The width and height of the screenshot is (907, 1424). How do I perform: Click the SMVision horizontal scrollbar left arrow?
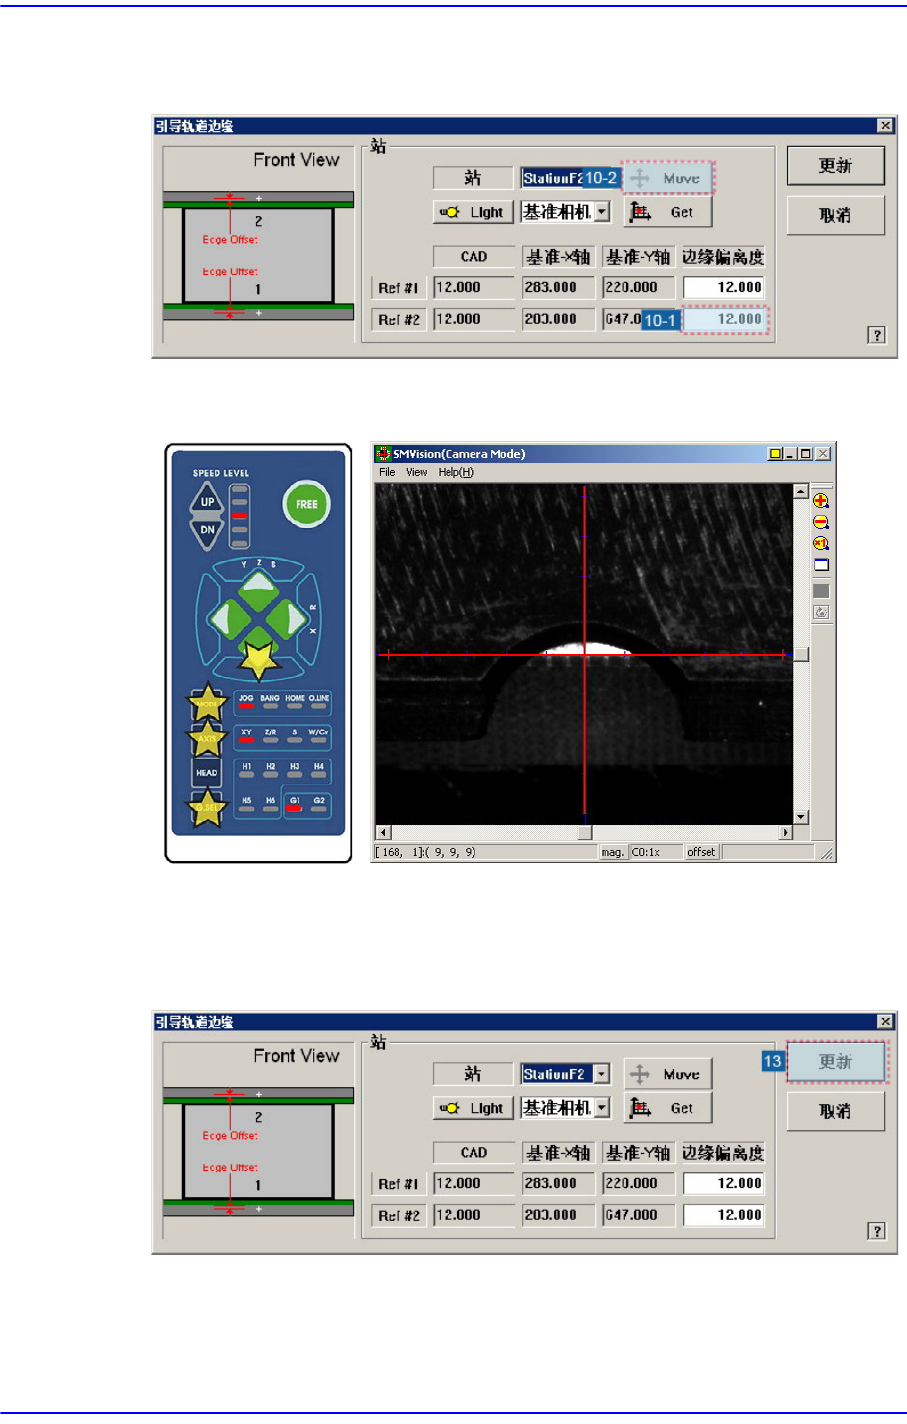[383, 832]
